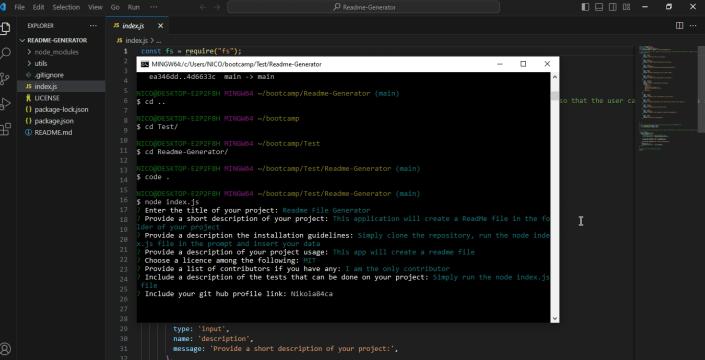Click the message: 'Provide a short description' line
The height and width of the screenshot is (360, 705).
[286, 349]
